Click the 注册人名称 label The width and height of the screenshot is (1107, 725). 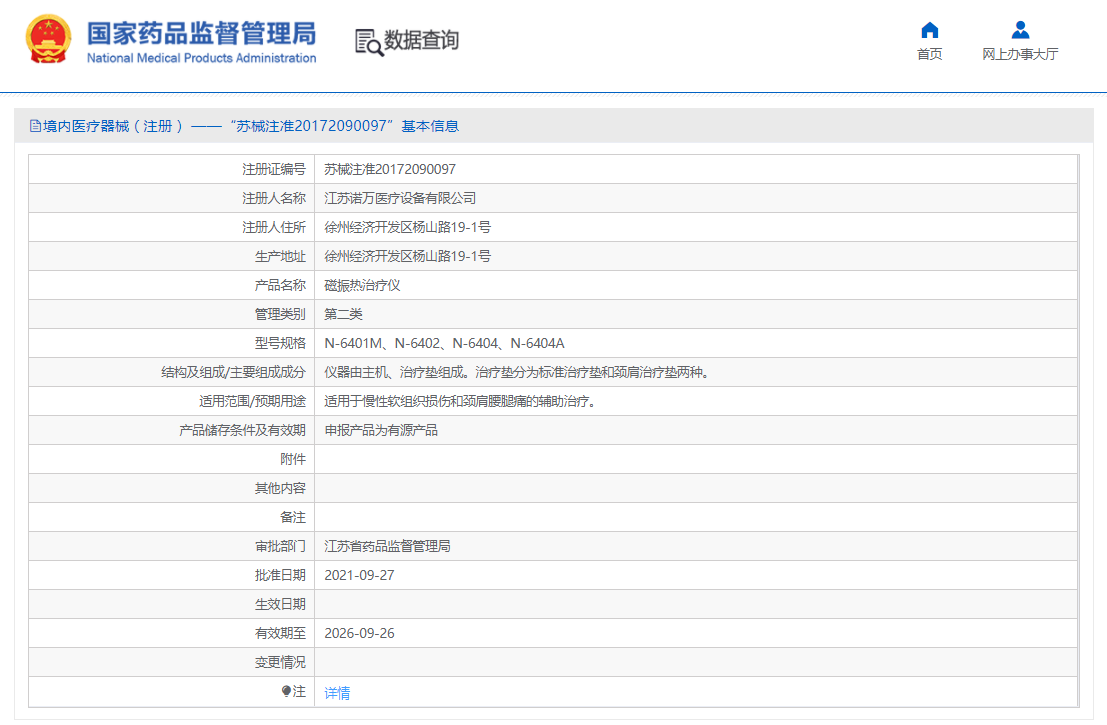coord(274,198)
